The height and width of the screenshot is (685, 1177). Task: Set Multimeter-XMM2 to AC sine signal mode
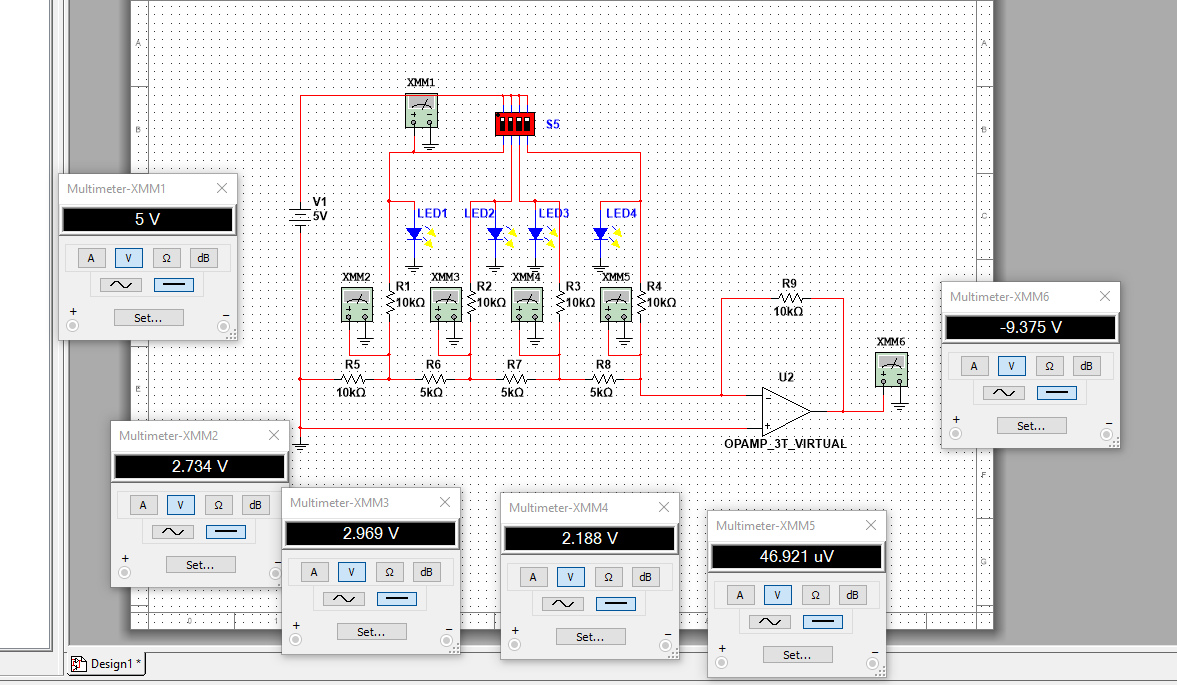[x=173, y=532]
